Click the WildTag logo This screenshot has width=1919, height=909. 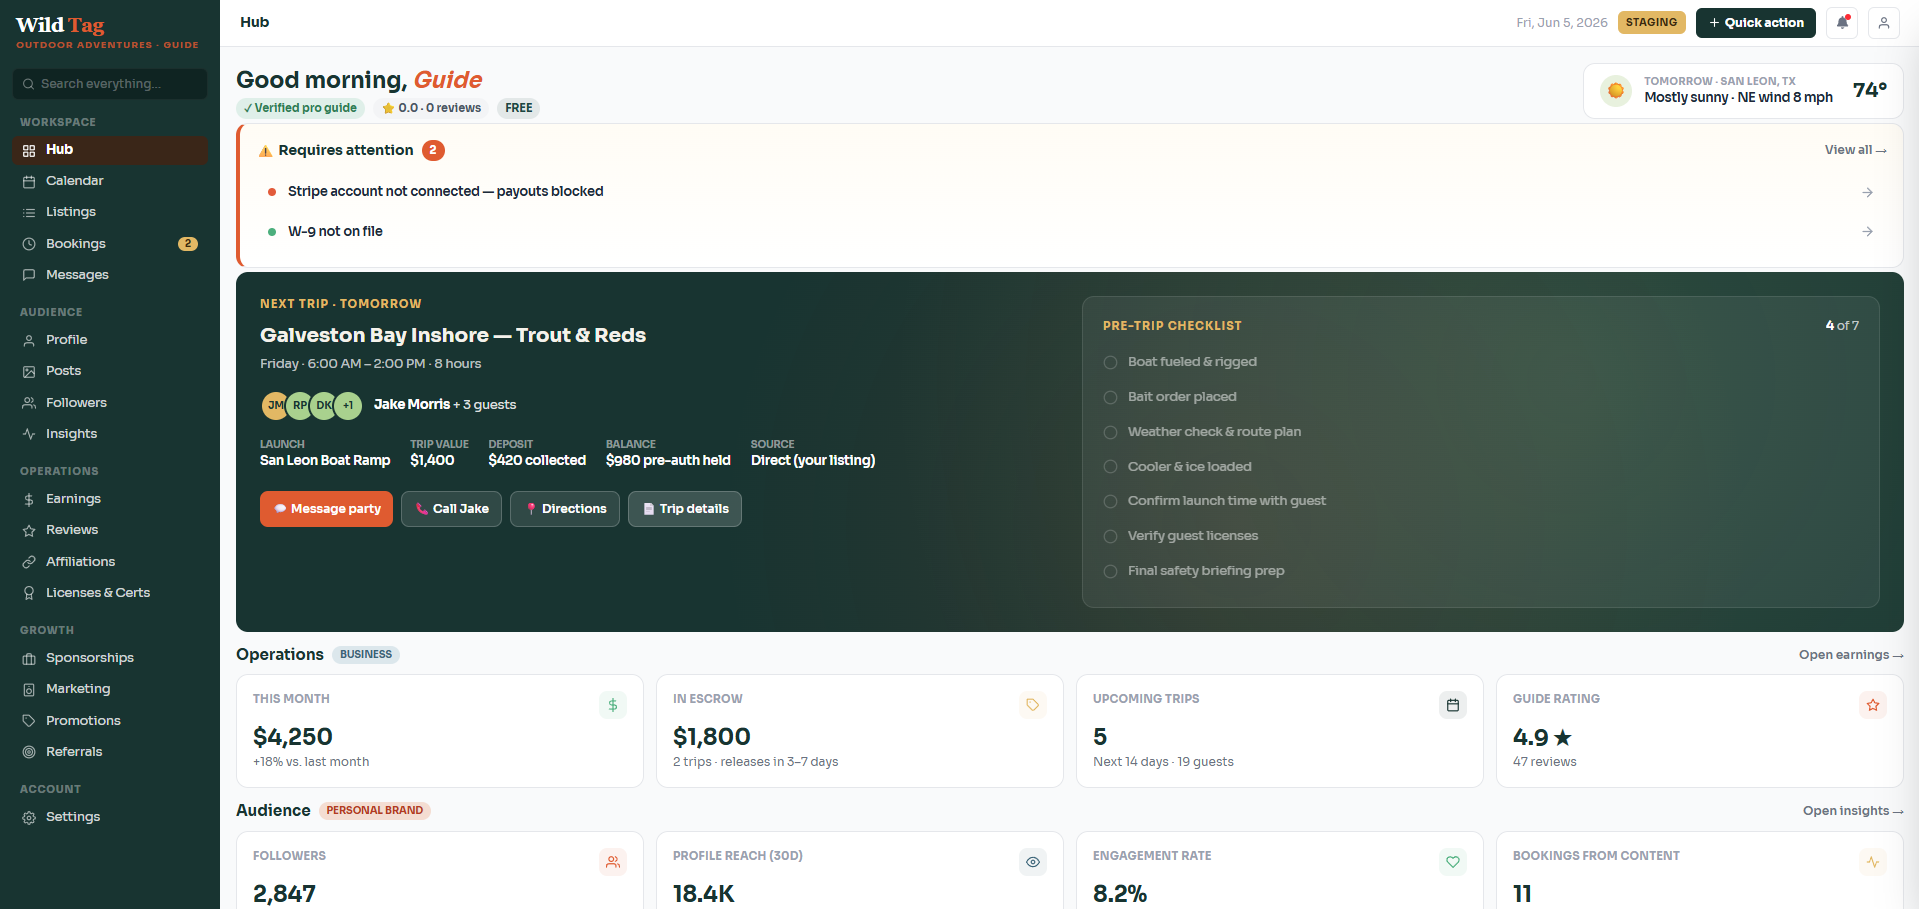60,25
